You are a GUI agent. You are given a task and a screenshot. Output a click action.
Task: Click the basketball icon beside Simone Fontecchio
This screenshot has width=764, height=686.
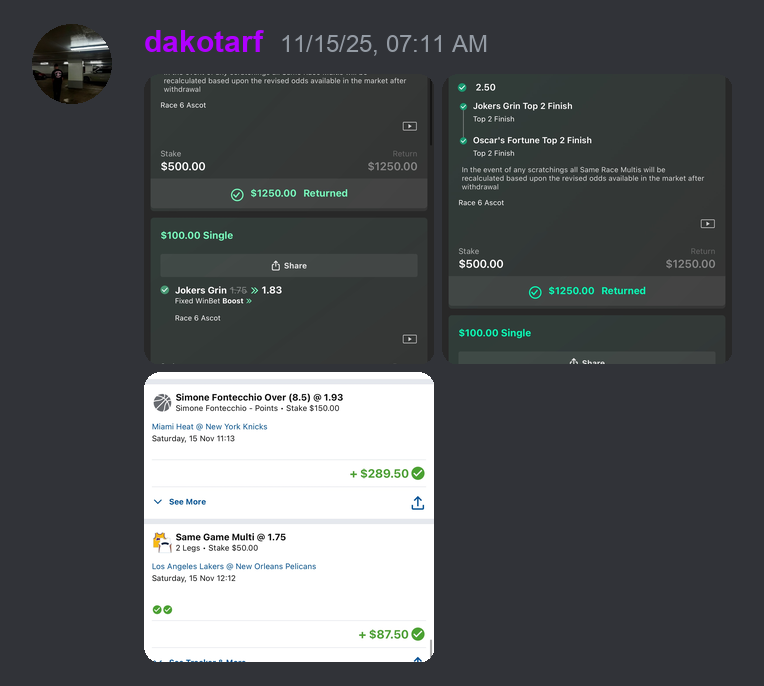pos(162,403)
